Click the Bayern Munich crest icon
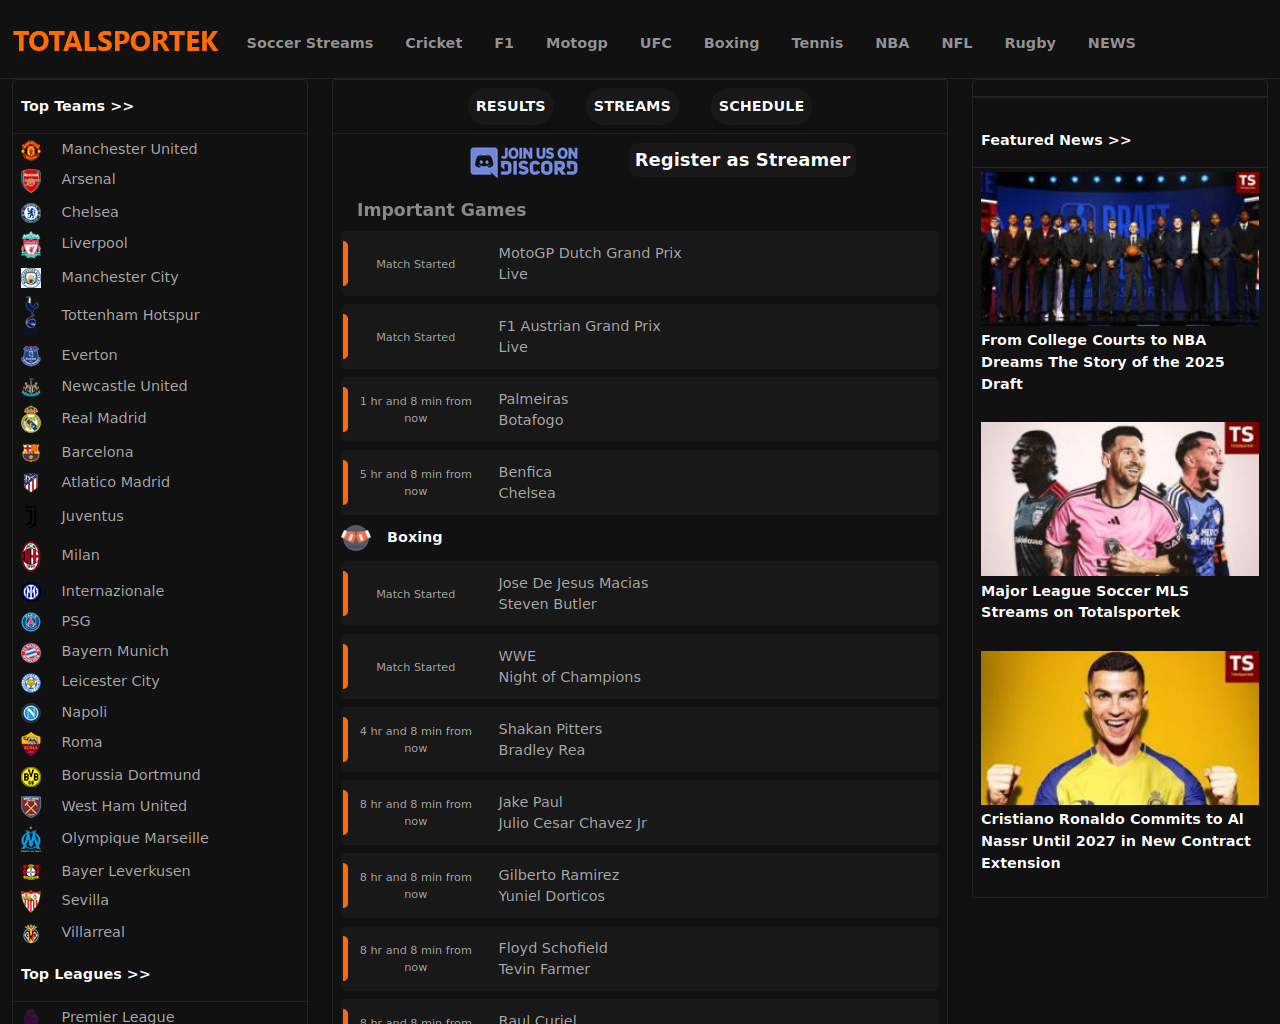Image resolution: width=1280 pixels, height=1024 pixels. (x=31, y=652)
